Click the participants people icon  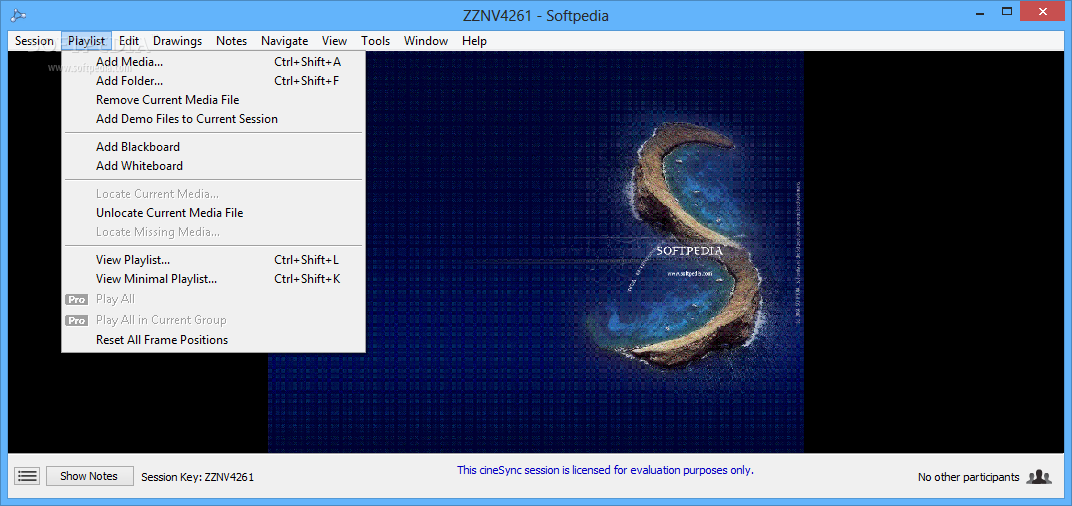coord(1038,477)
